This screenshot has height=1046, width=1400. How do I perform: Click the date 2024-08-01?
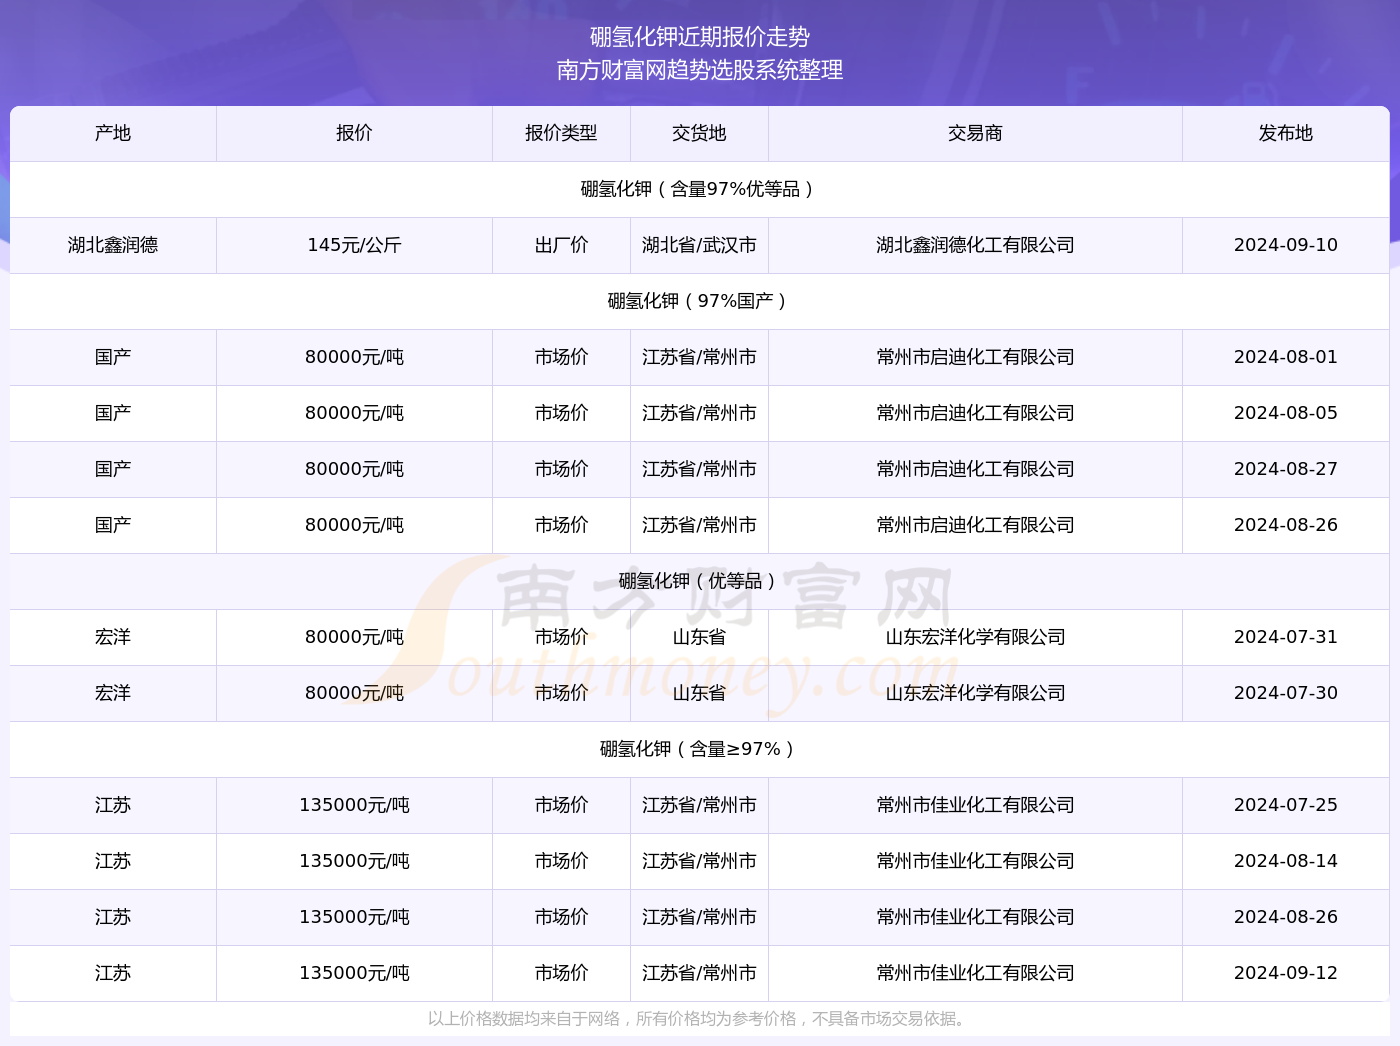pyautogui.click(x=1286, y=357)
